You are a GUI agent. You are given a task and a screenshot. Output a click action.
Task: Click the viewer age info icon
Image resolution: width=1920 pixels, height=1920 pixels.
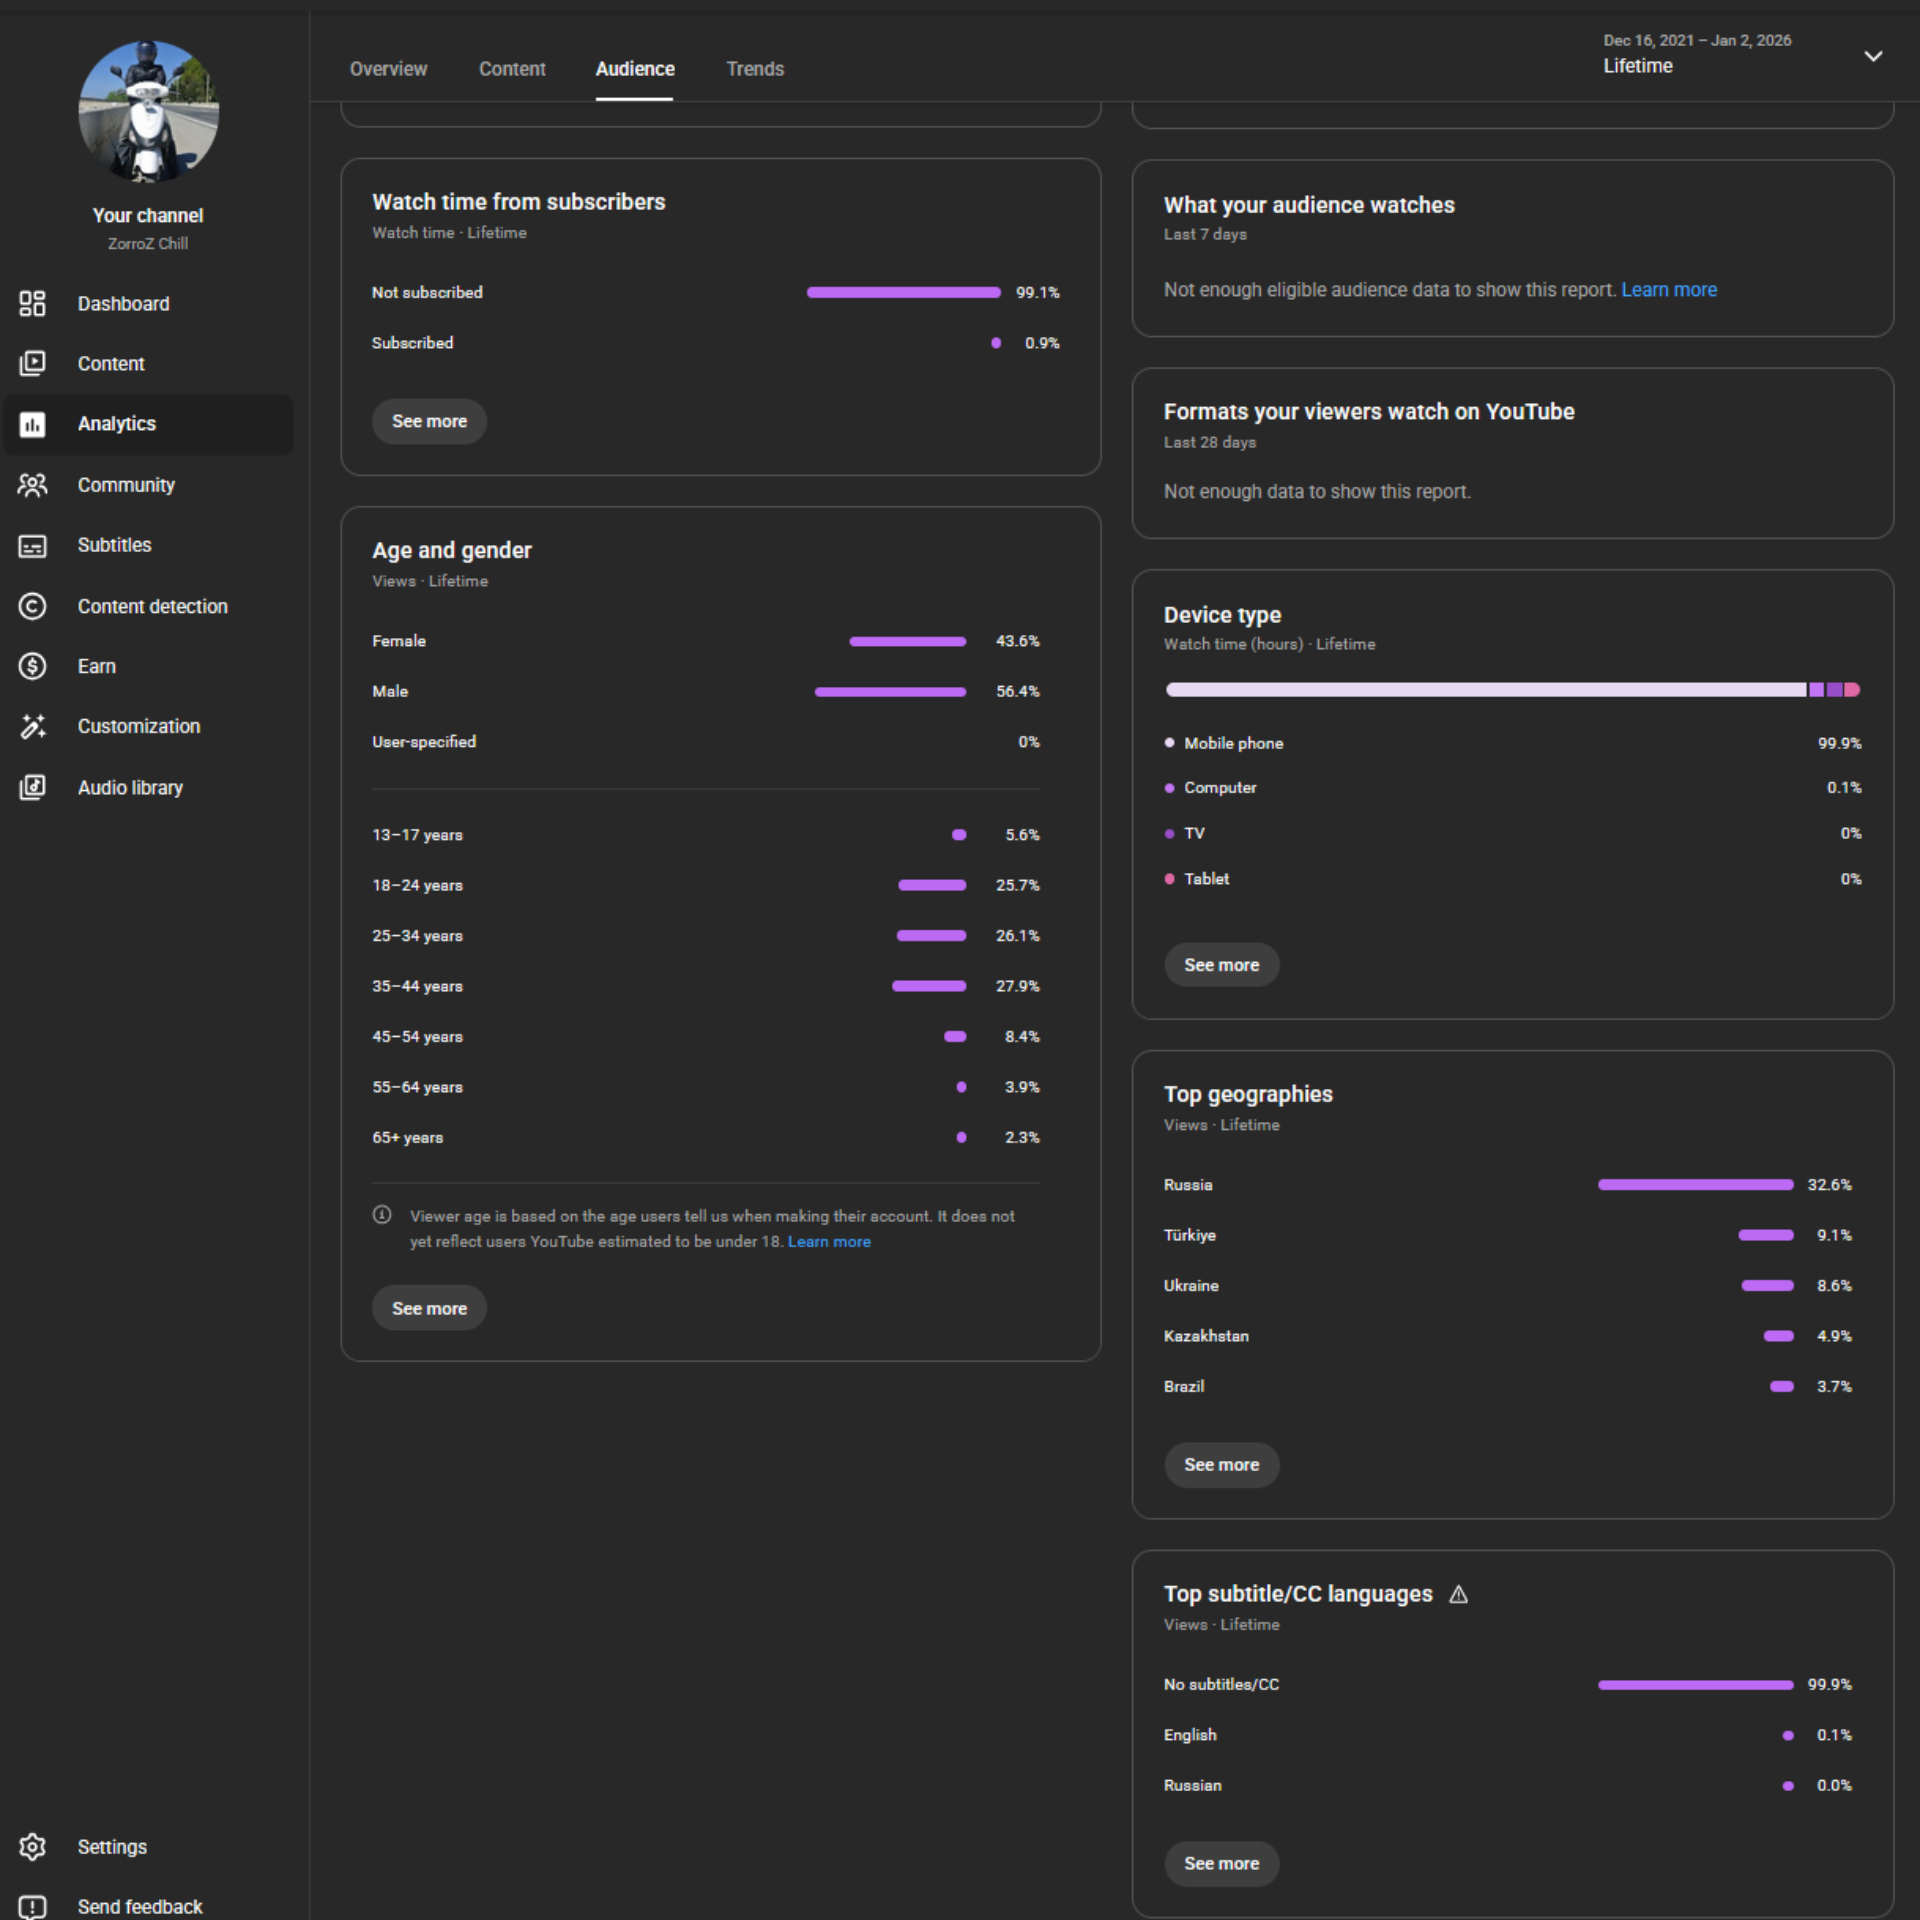click(x=382, y=1215)
